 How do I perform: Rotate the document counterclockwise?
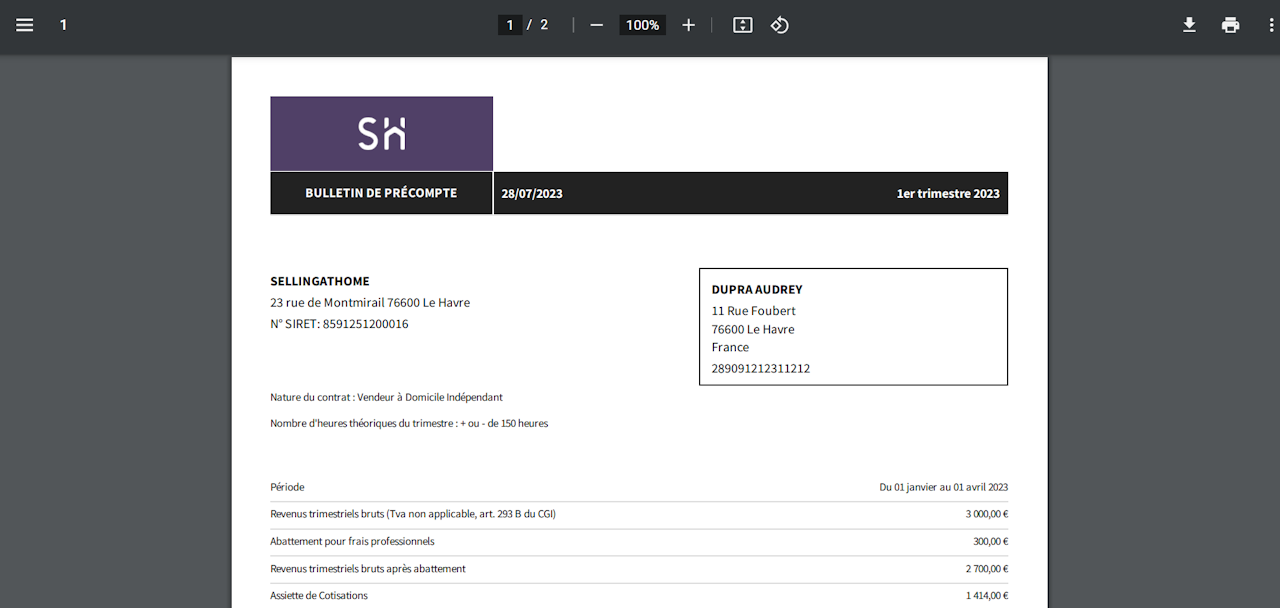click(x=780, y=25)
